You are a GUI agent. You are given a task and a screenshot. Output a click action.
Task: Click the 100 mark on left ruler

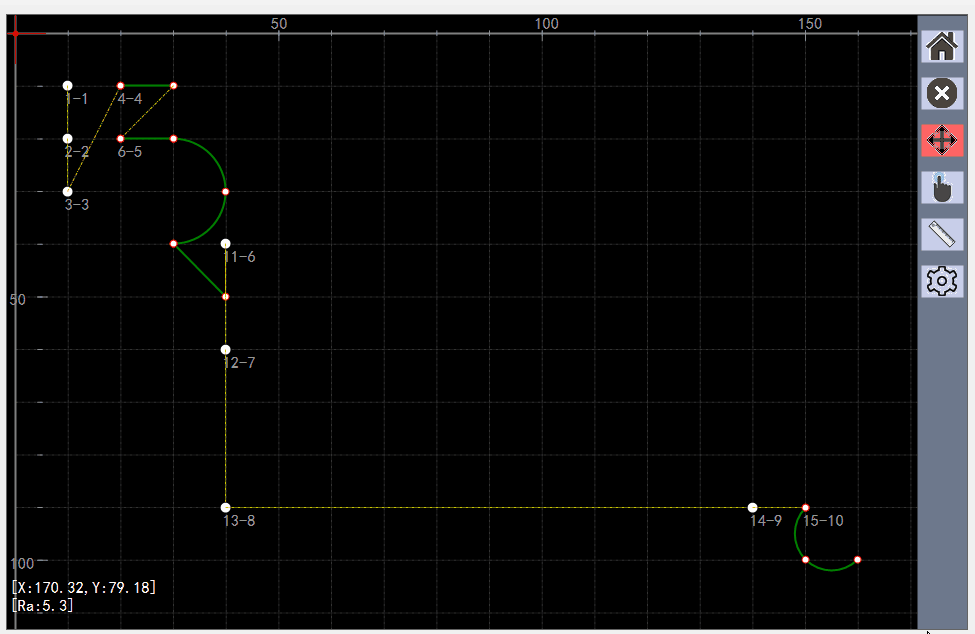[x=22, y=564]
